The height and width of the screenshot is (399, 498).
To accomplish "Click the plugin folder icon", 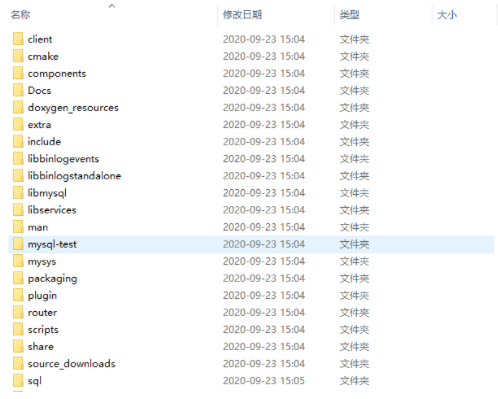I will [18, 295].
